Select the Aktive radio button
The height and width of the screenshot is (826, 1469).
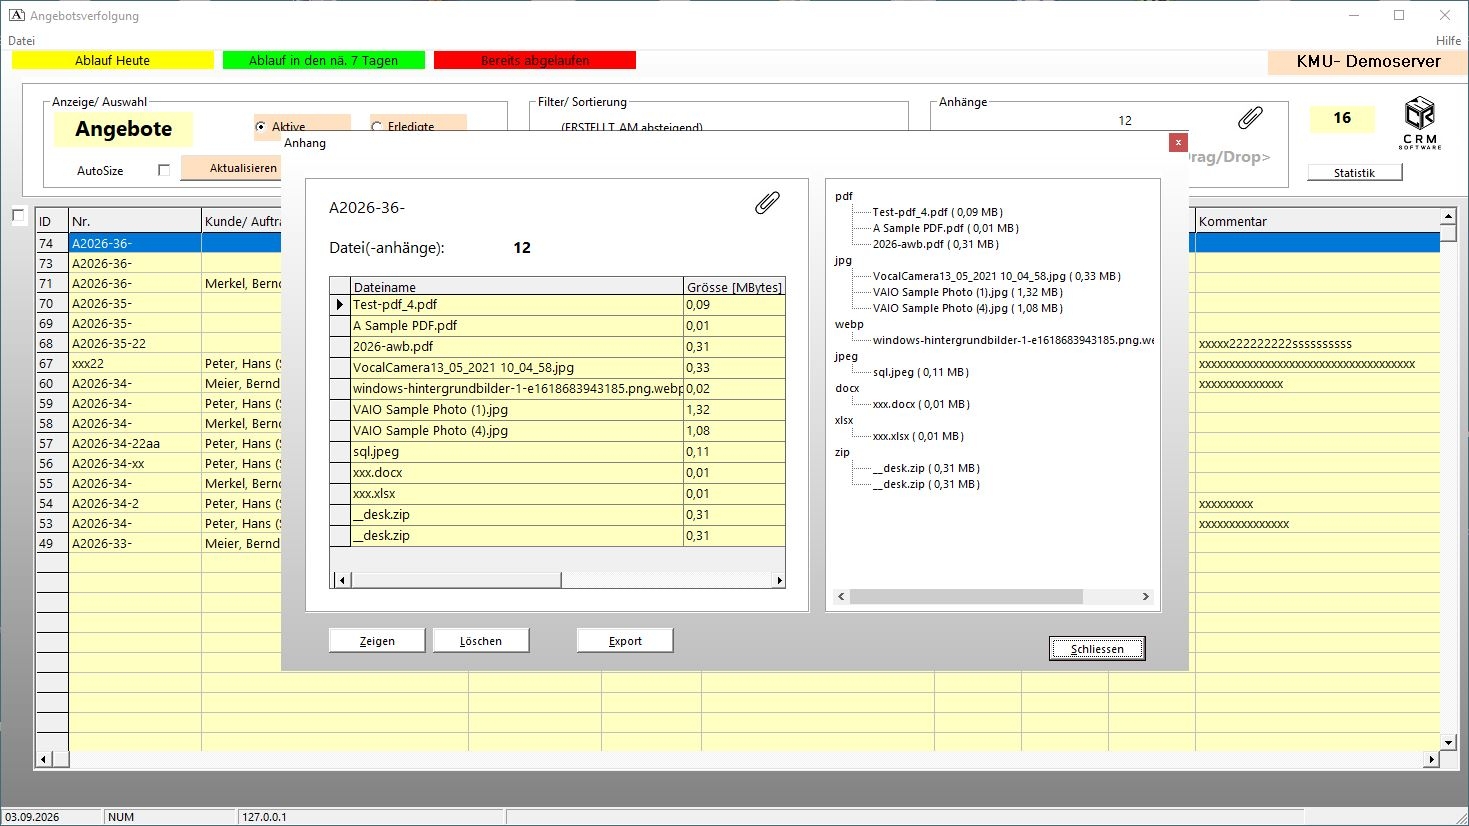coord(261,127)
